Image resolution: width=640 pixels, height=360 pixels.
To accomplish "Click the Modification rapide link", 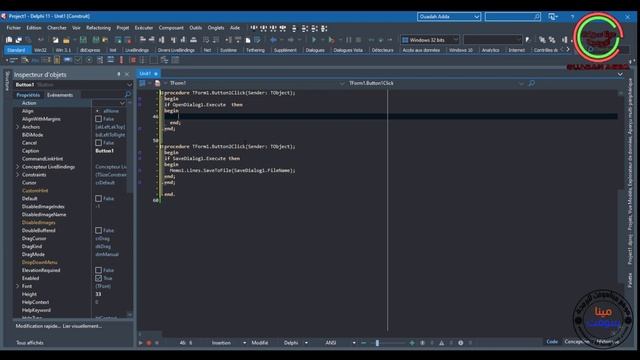I will point(38,326).
